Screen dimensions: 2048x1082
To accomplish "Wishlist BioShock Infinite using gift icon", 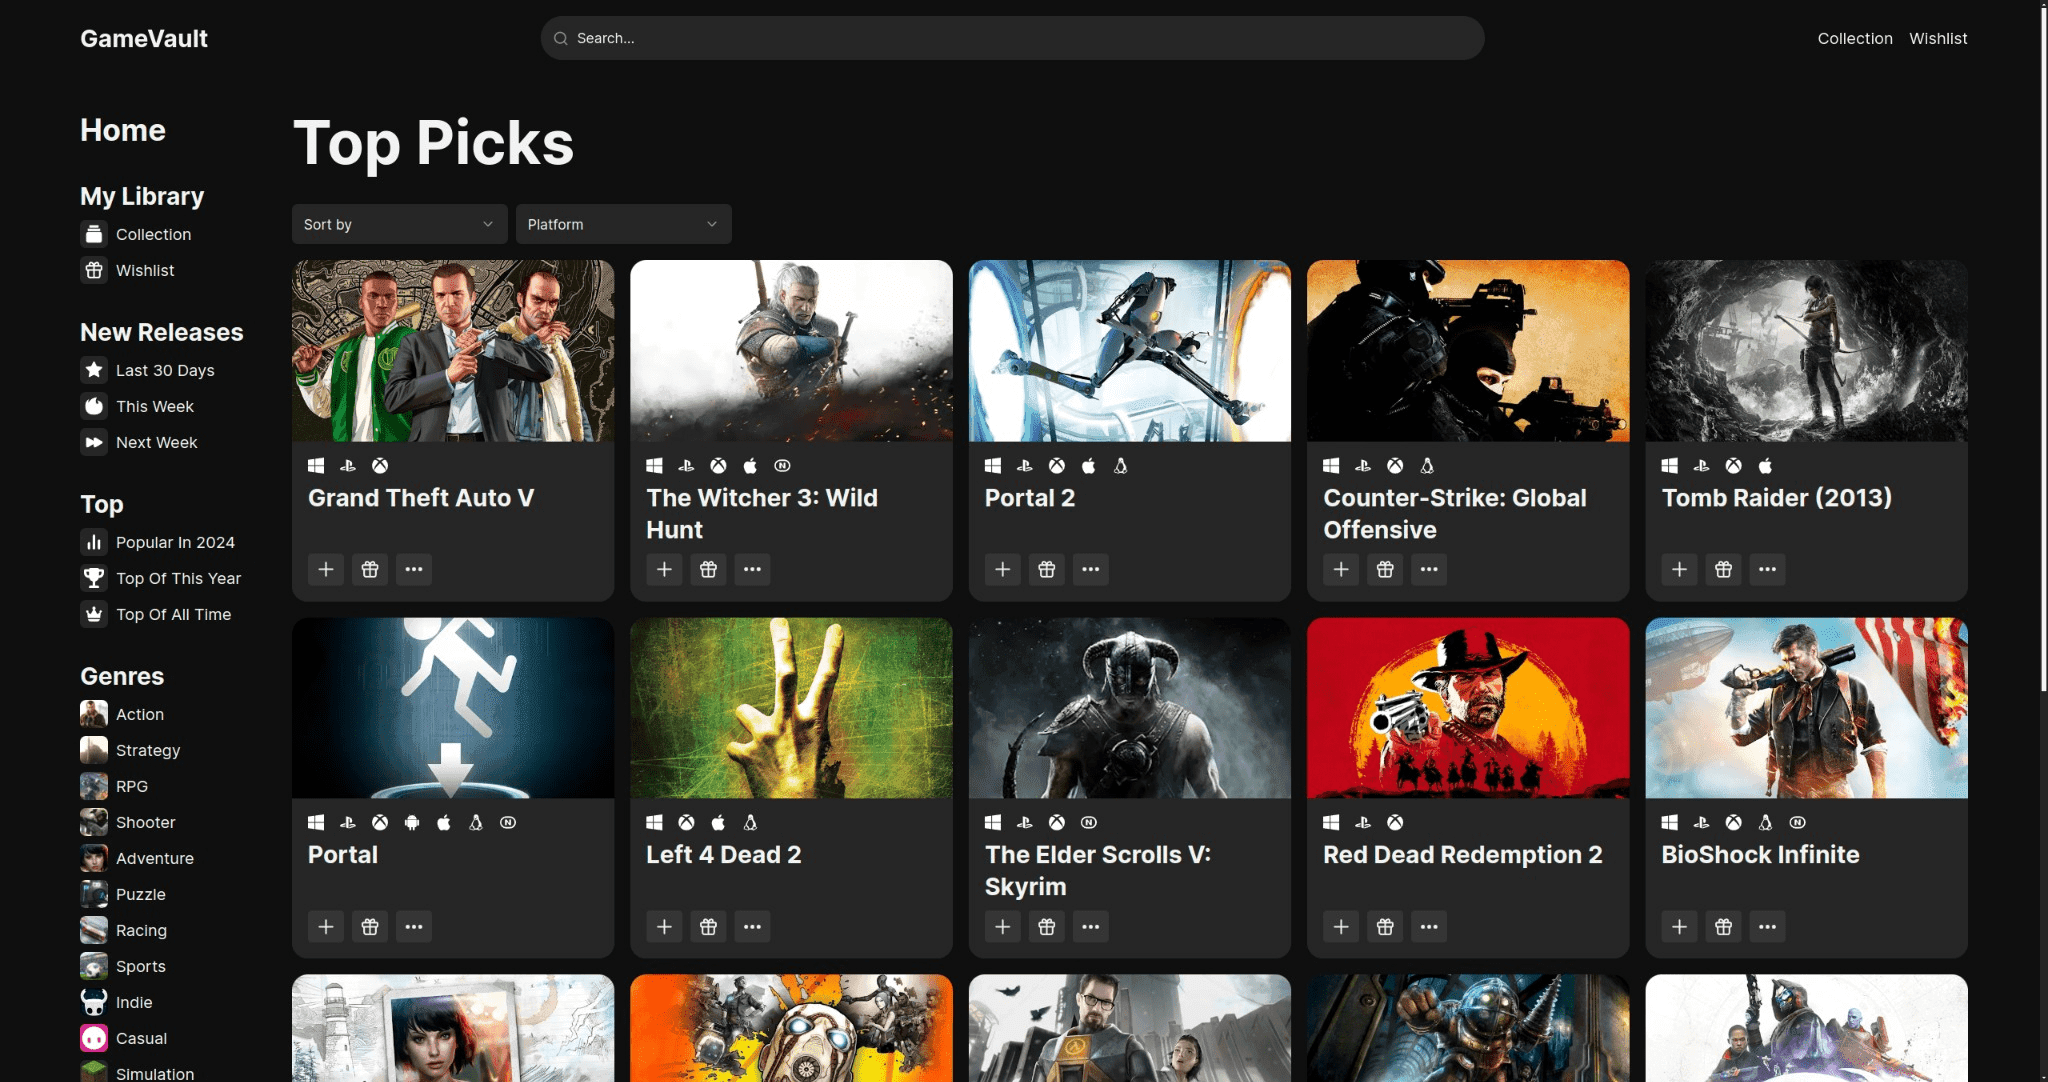I will coord(1723,926).
